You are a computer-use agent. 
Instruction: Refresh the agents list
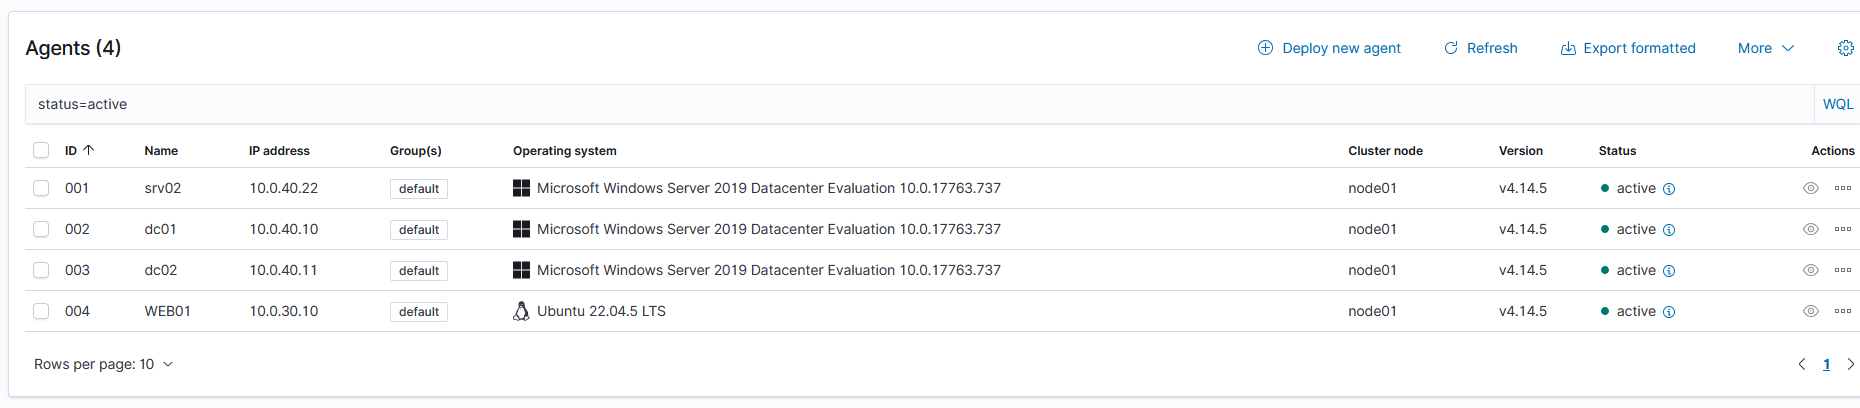(x=1480, y=48)
